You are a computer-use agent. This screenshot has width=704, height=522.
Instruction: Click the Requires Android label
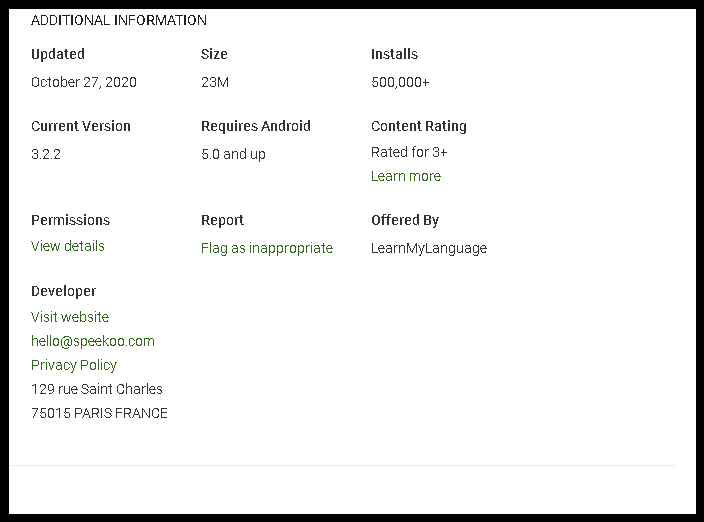click(x=256, y=126)
